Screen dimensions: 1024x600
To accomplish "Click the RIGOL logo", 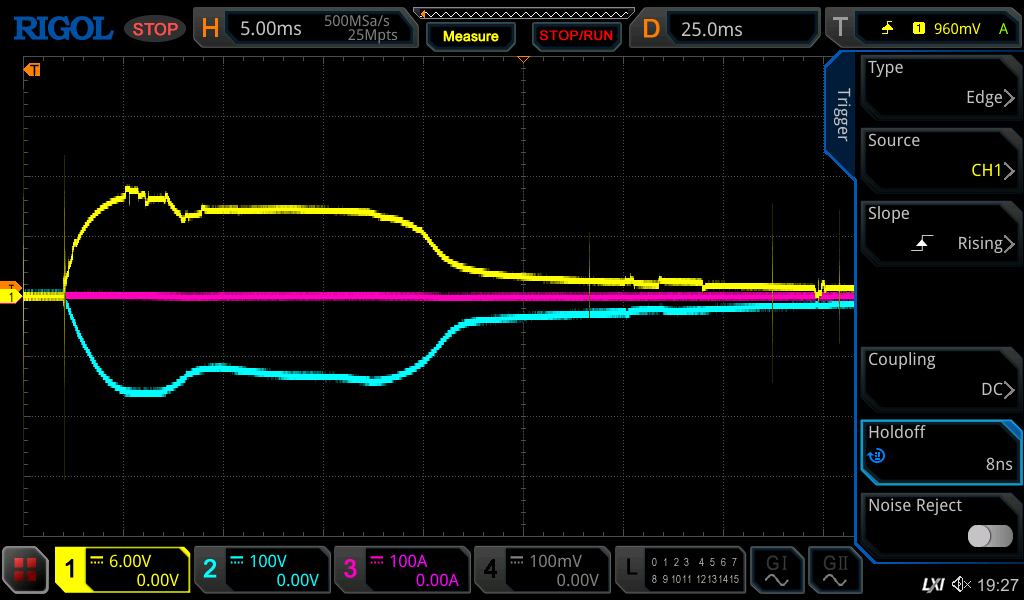I will [x=62, y=28].
